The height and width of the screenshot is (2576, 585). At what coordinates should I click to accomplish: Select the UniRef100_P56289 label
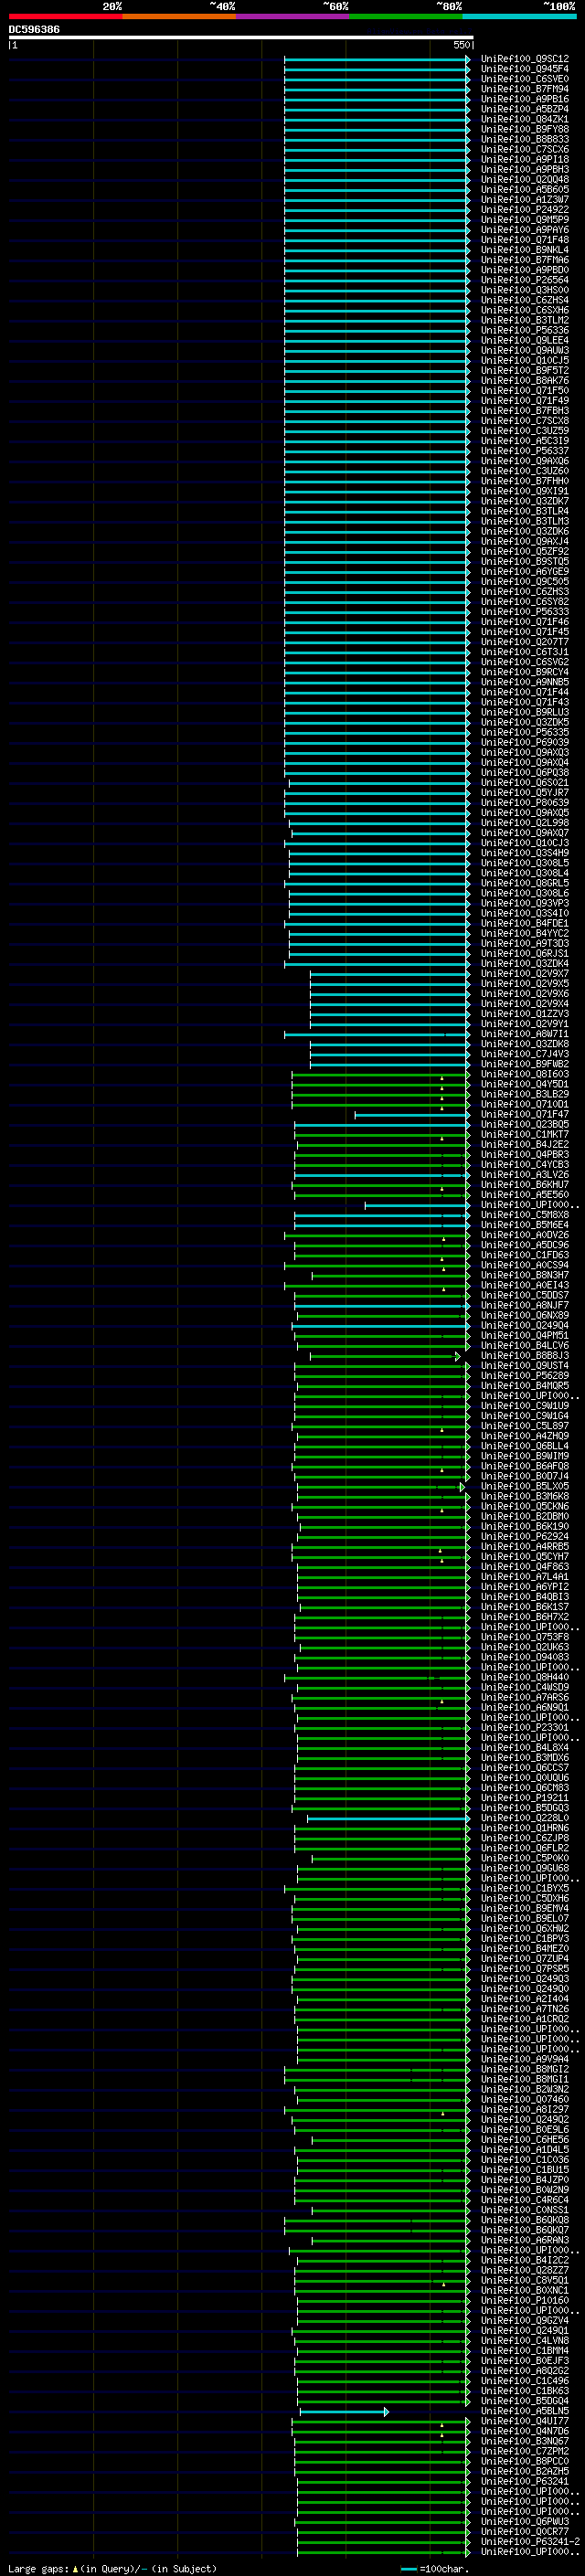pos(525,1376)
